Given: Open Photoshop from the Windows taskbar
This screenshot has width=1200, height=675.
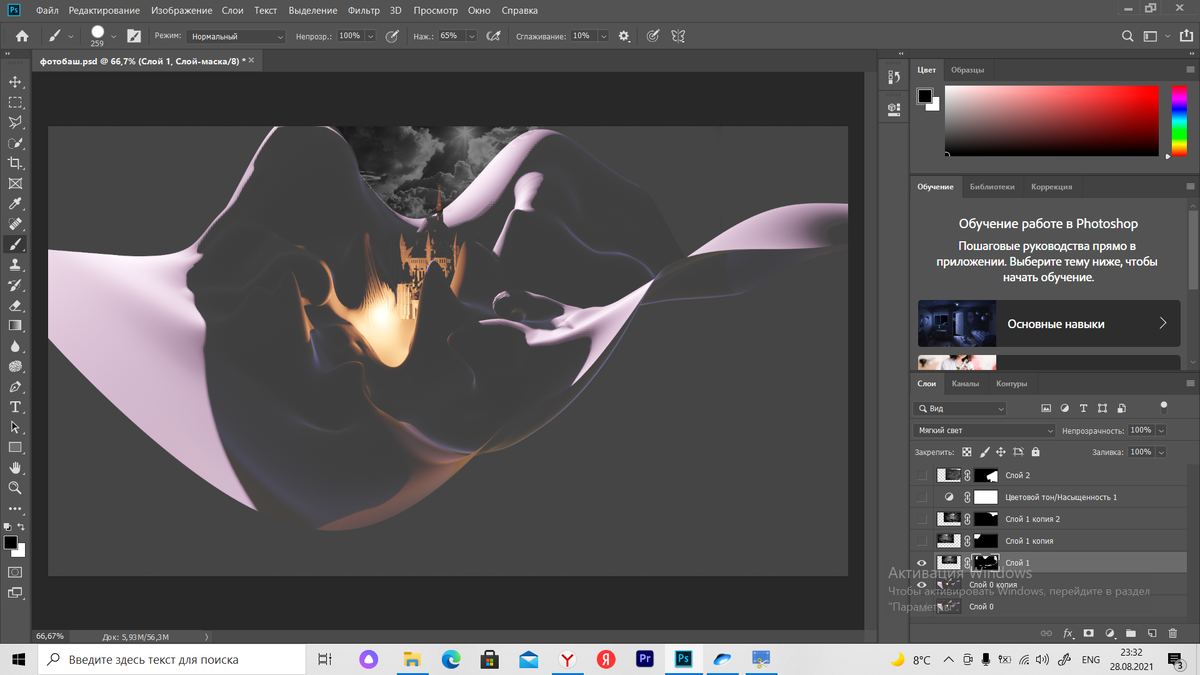Looking at the screenshot, I should point(685,659).
